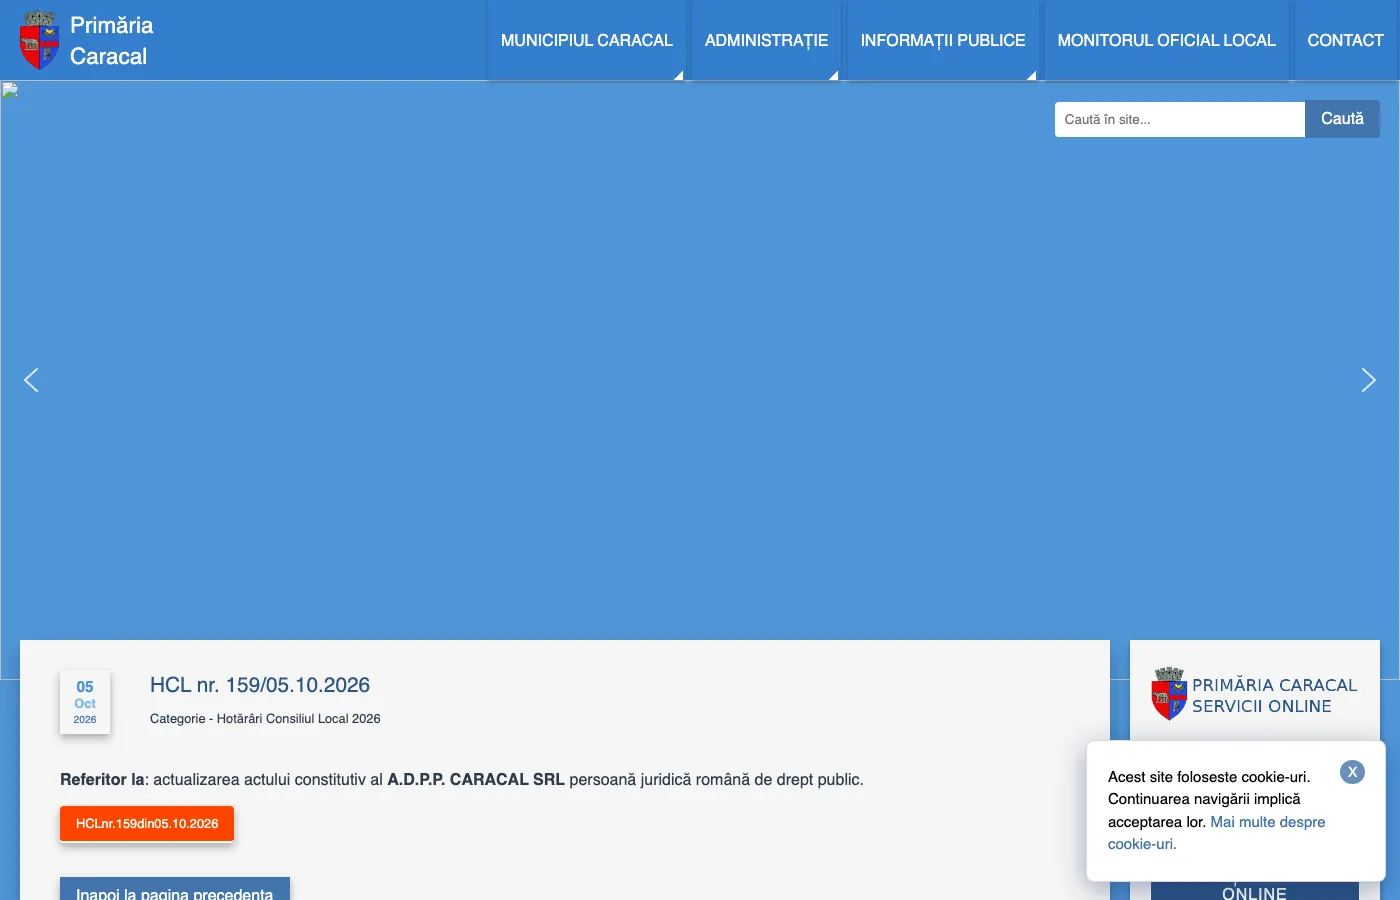Open the Contact menu item
The height and width of the screenshot is (900, 1400).
(1346, 40)
